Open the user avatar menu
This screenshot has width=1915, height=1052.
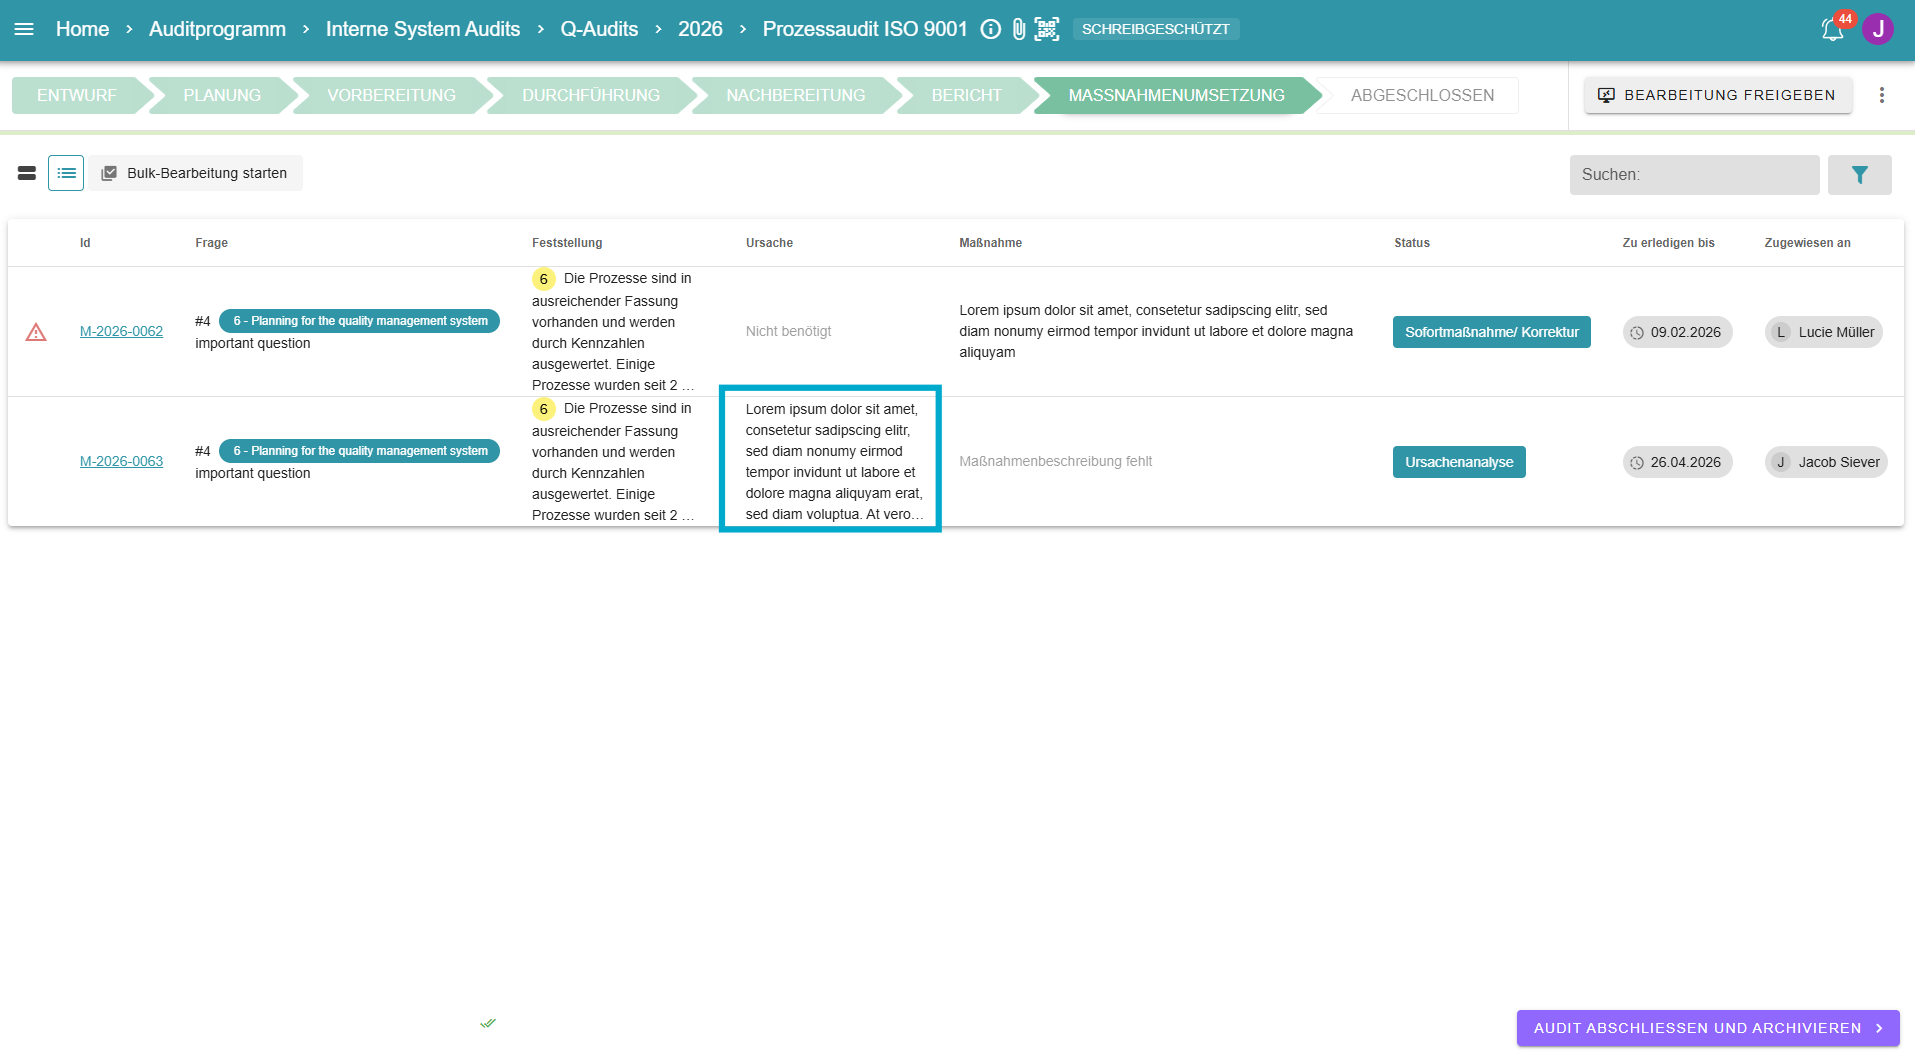[1877, 29]
